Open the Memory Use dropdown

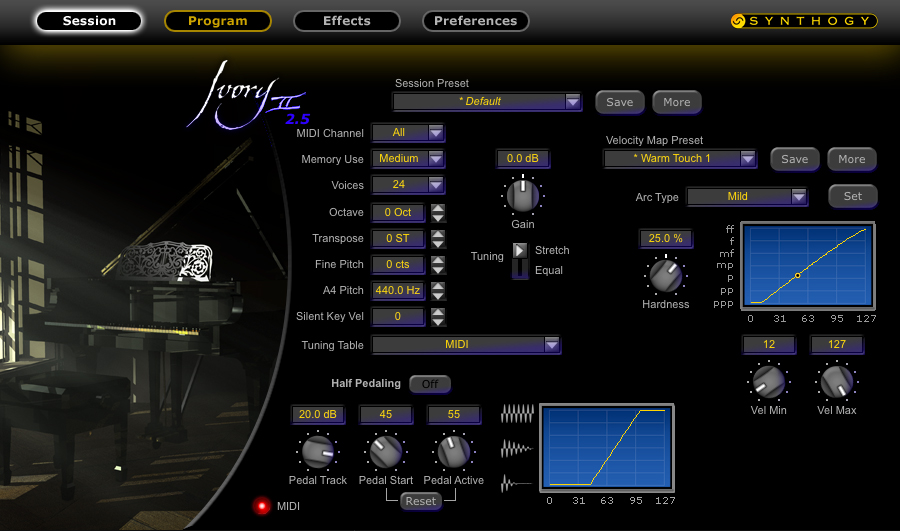pyautogui.click(x=408, y=158)
